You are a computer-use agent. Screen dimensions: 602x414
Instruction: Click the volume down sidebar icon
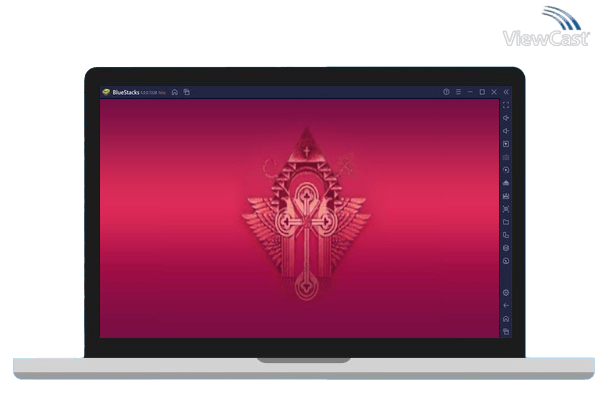[x=506, y=131]
